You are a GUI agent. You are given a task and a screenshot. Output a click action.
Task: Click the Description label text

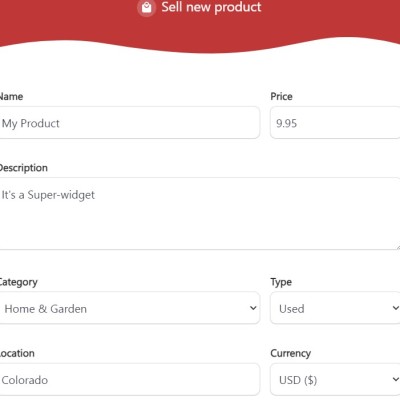coord(23,168)
